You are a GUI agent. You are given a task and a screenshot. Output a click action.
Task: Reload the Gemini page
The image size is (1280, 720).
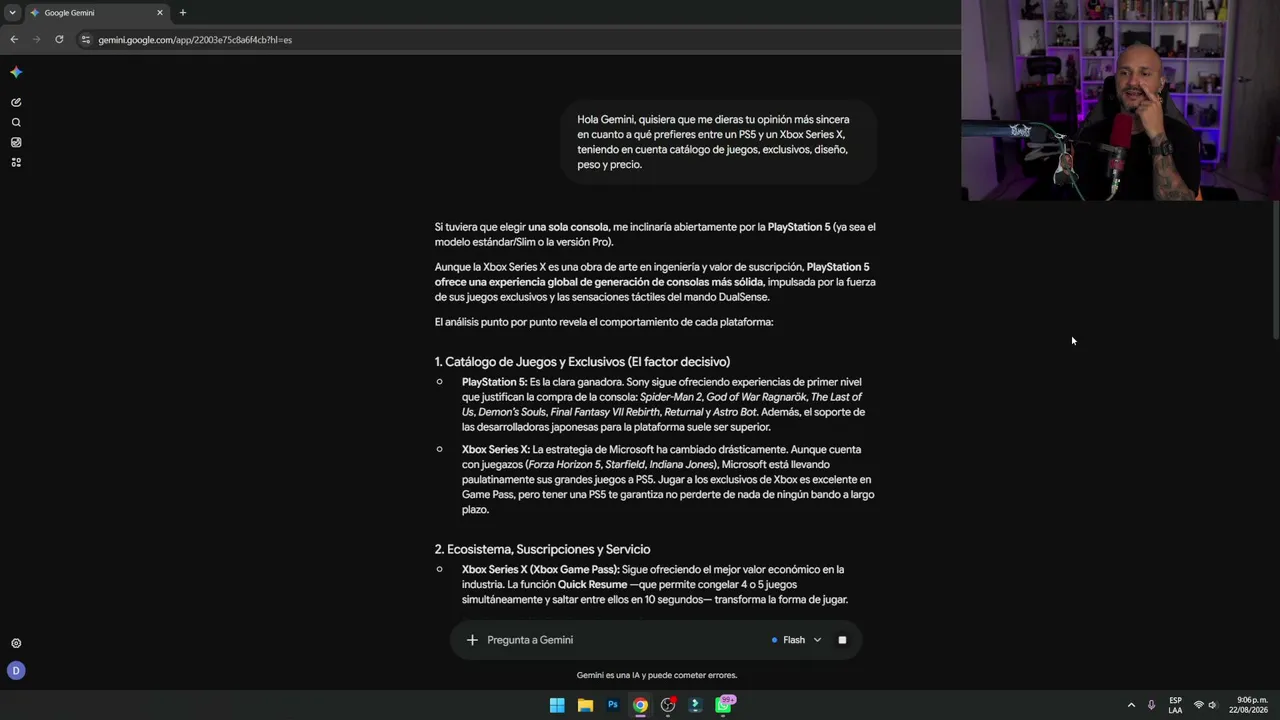click(59, 40)
